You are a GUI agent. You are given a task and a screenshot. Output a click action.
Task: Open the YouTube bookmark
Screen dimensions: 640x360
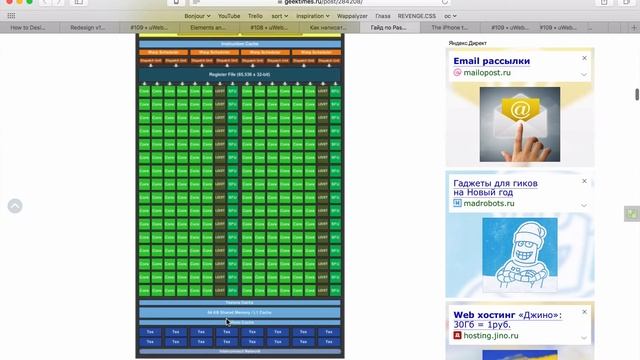[x=229, y=16]
